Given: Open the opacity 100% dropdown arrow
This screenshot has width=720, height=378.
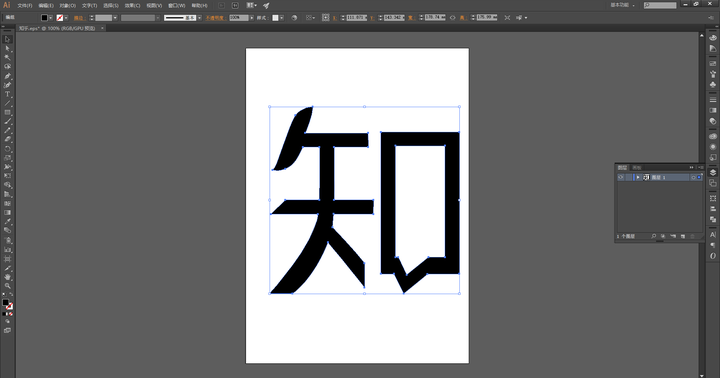Looking at the screenshot, I should (252, 18).
